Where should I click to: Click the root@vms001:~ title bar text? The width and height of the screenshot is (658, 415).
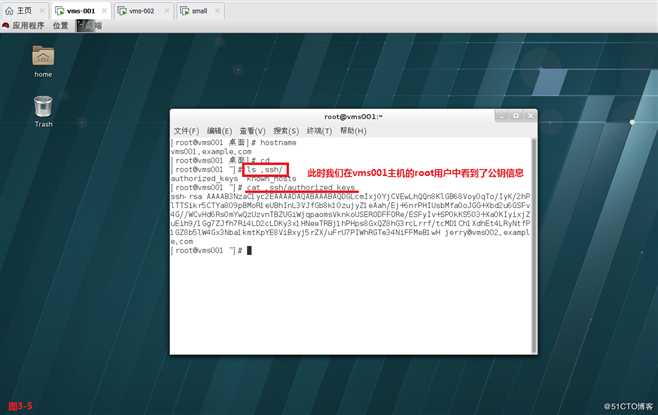click(353, 117)
